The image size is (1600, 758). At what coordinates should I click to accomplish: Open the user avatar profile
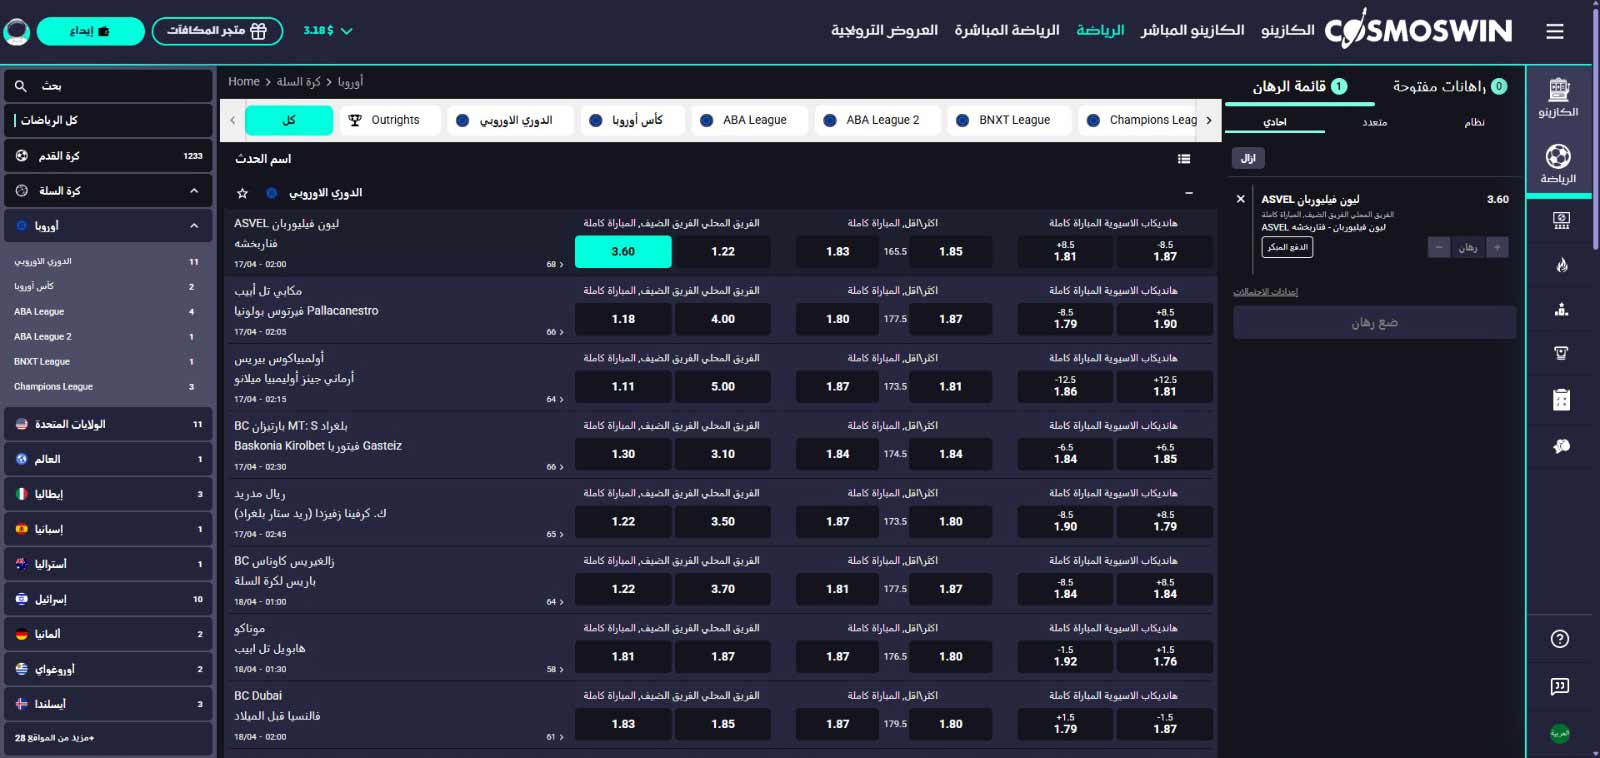(x=17, y=31)
